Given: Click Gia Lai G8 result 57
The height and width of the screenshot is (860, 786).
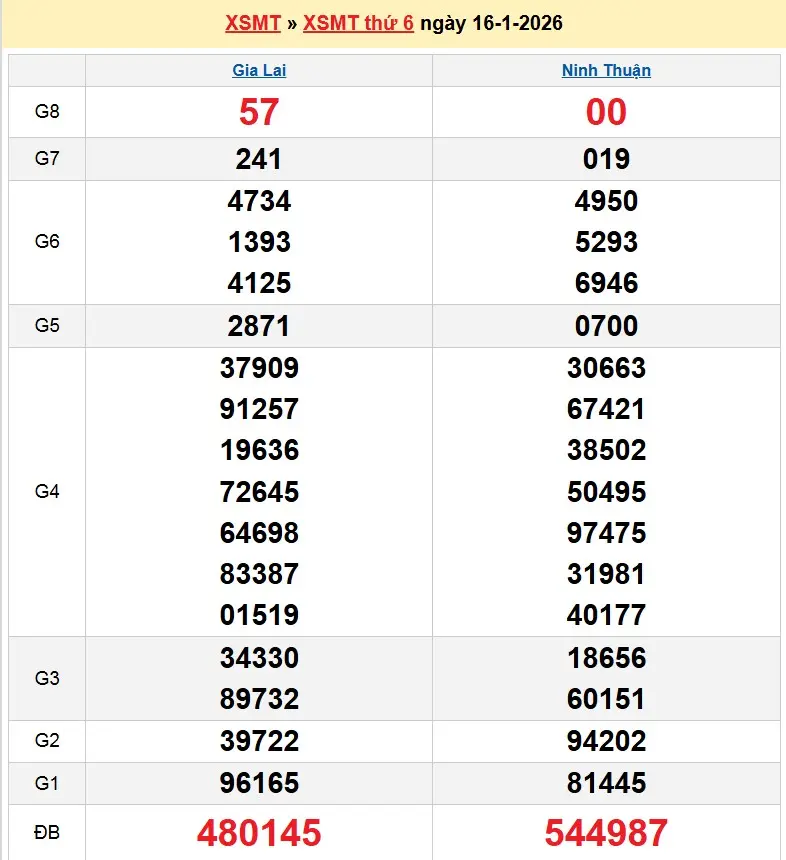Looking at the screenshot, I should (259, 112).
